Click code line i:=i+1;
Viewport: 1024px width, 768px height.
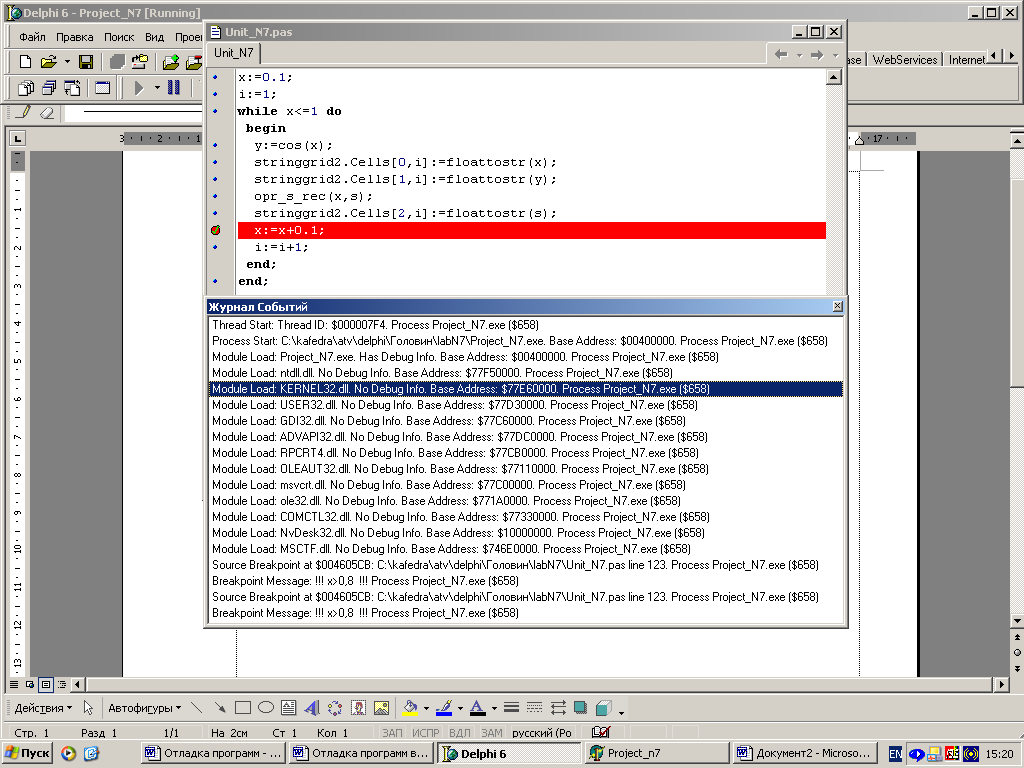tap(281, 247)
